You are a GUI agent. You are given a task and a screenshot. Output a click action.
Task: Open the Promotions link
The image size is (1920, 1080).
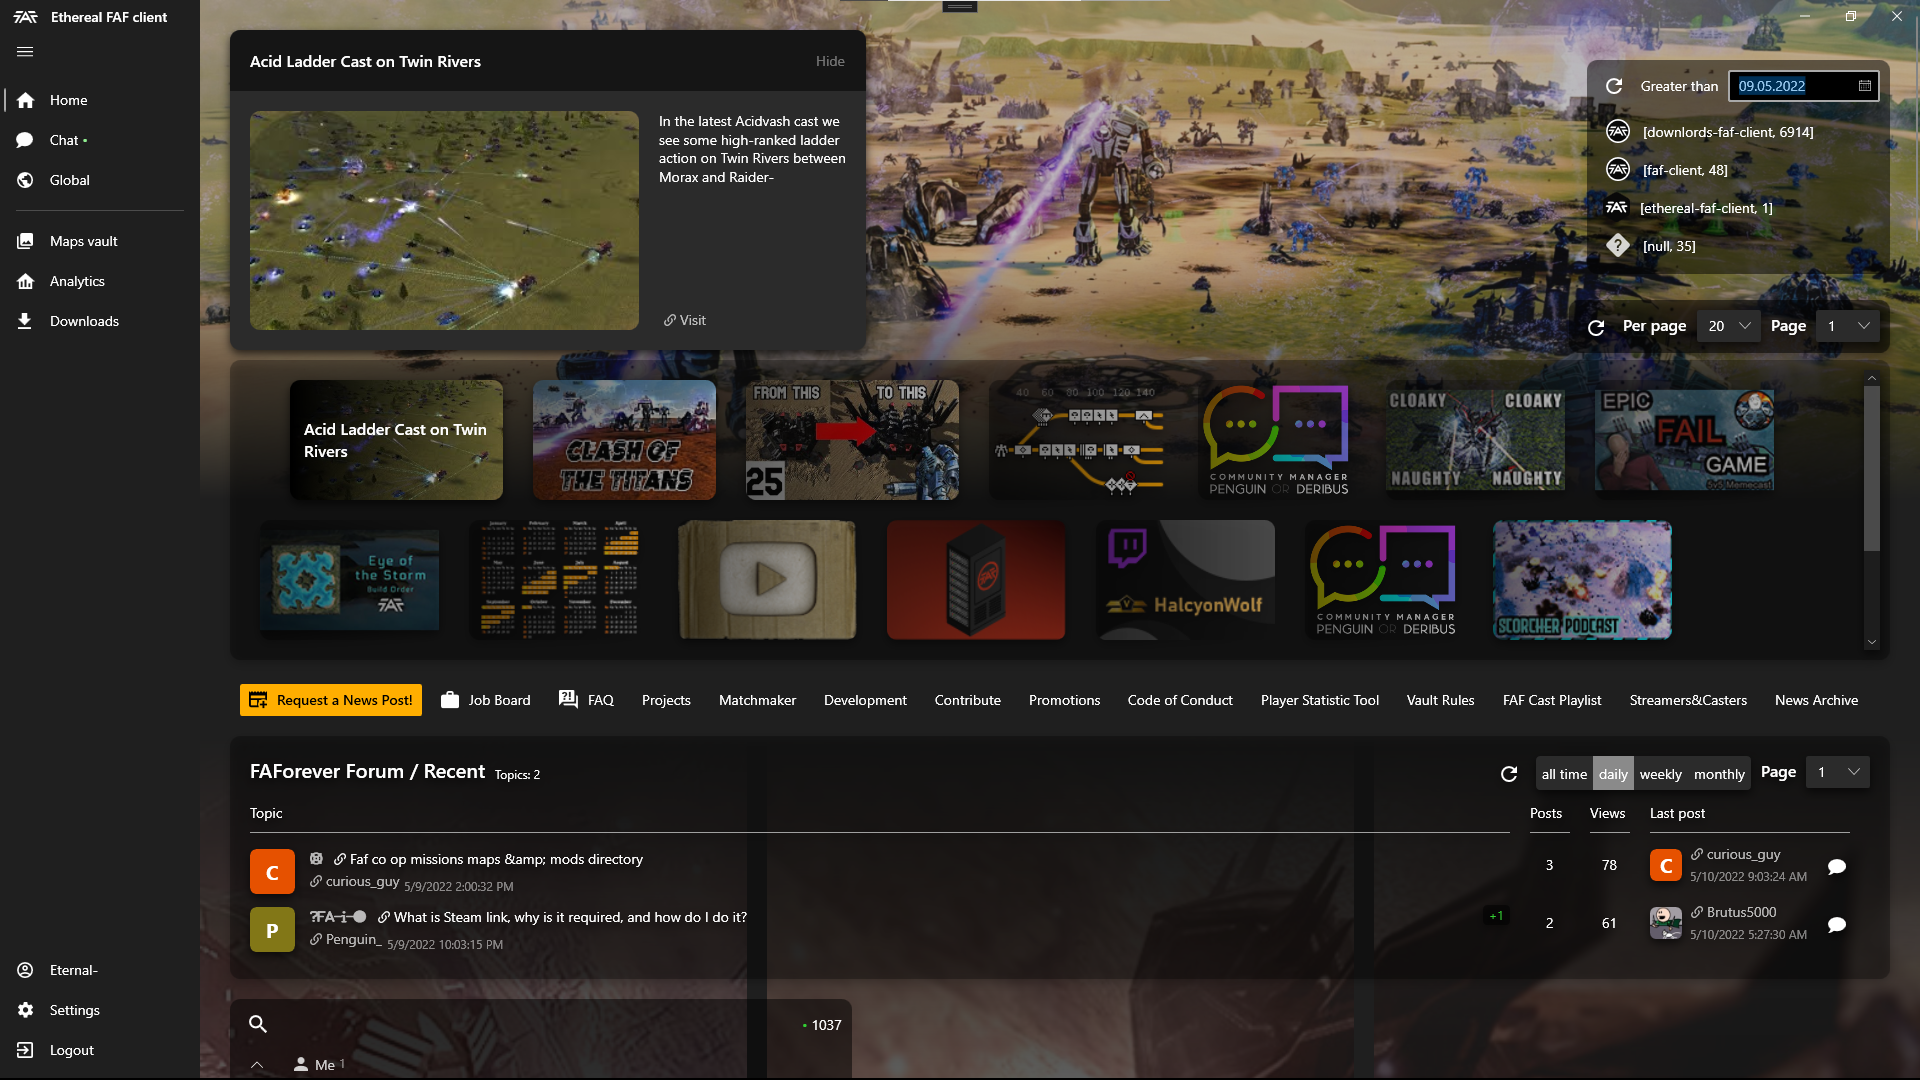[x=1064, y=700]
